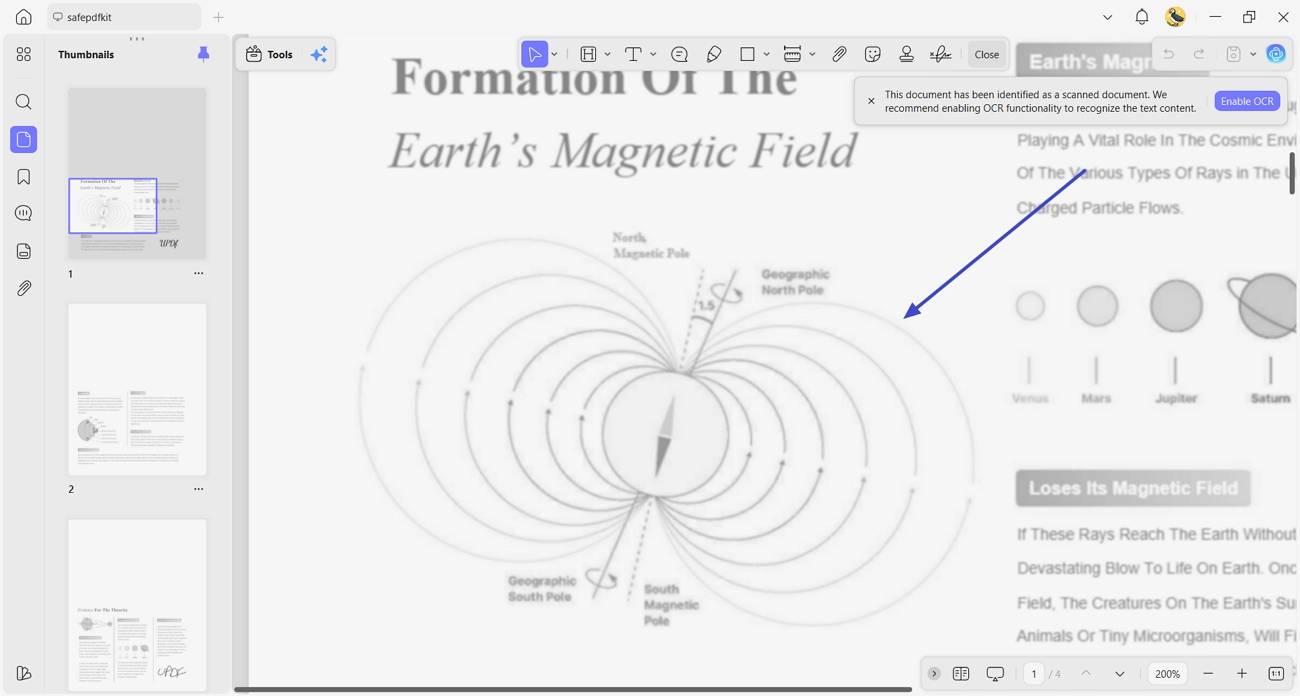Viewport: 1300px width, 696px height.
Task: Click the page number field
Action: click(1034, 674)
